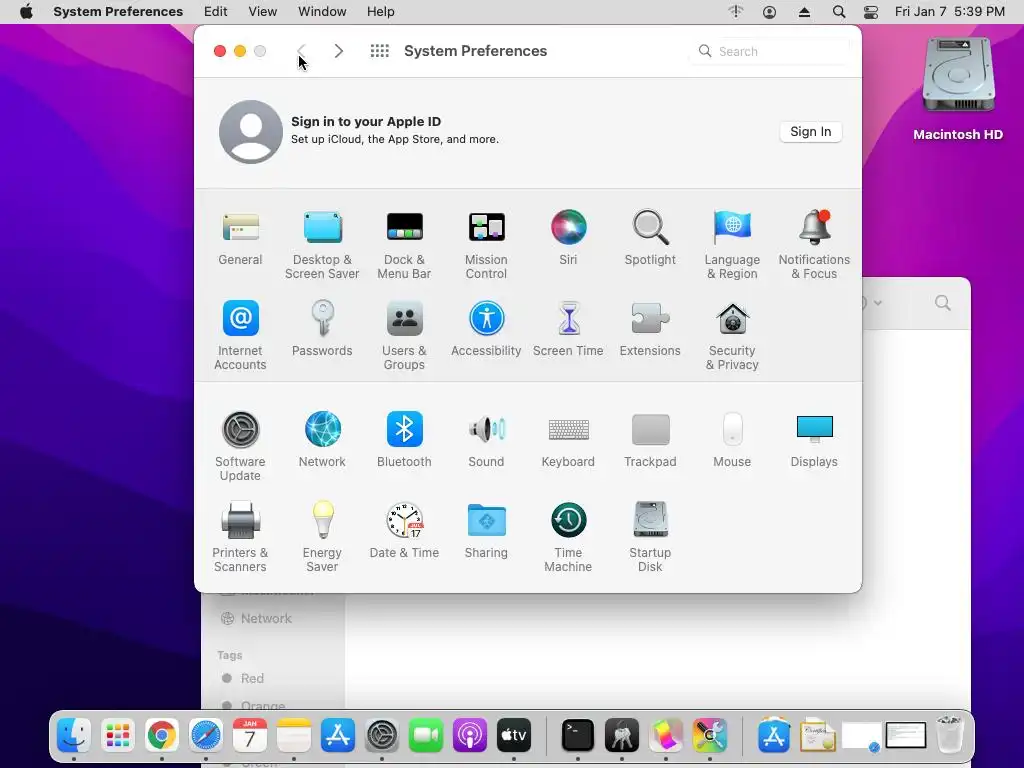
Task: Open Keychain Access from the Dock
Action: tap(622, 735)
